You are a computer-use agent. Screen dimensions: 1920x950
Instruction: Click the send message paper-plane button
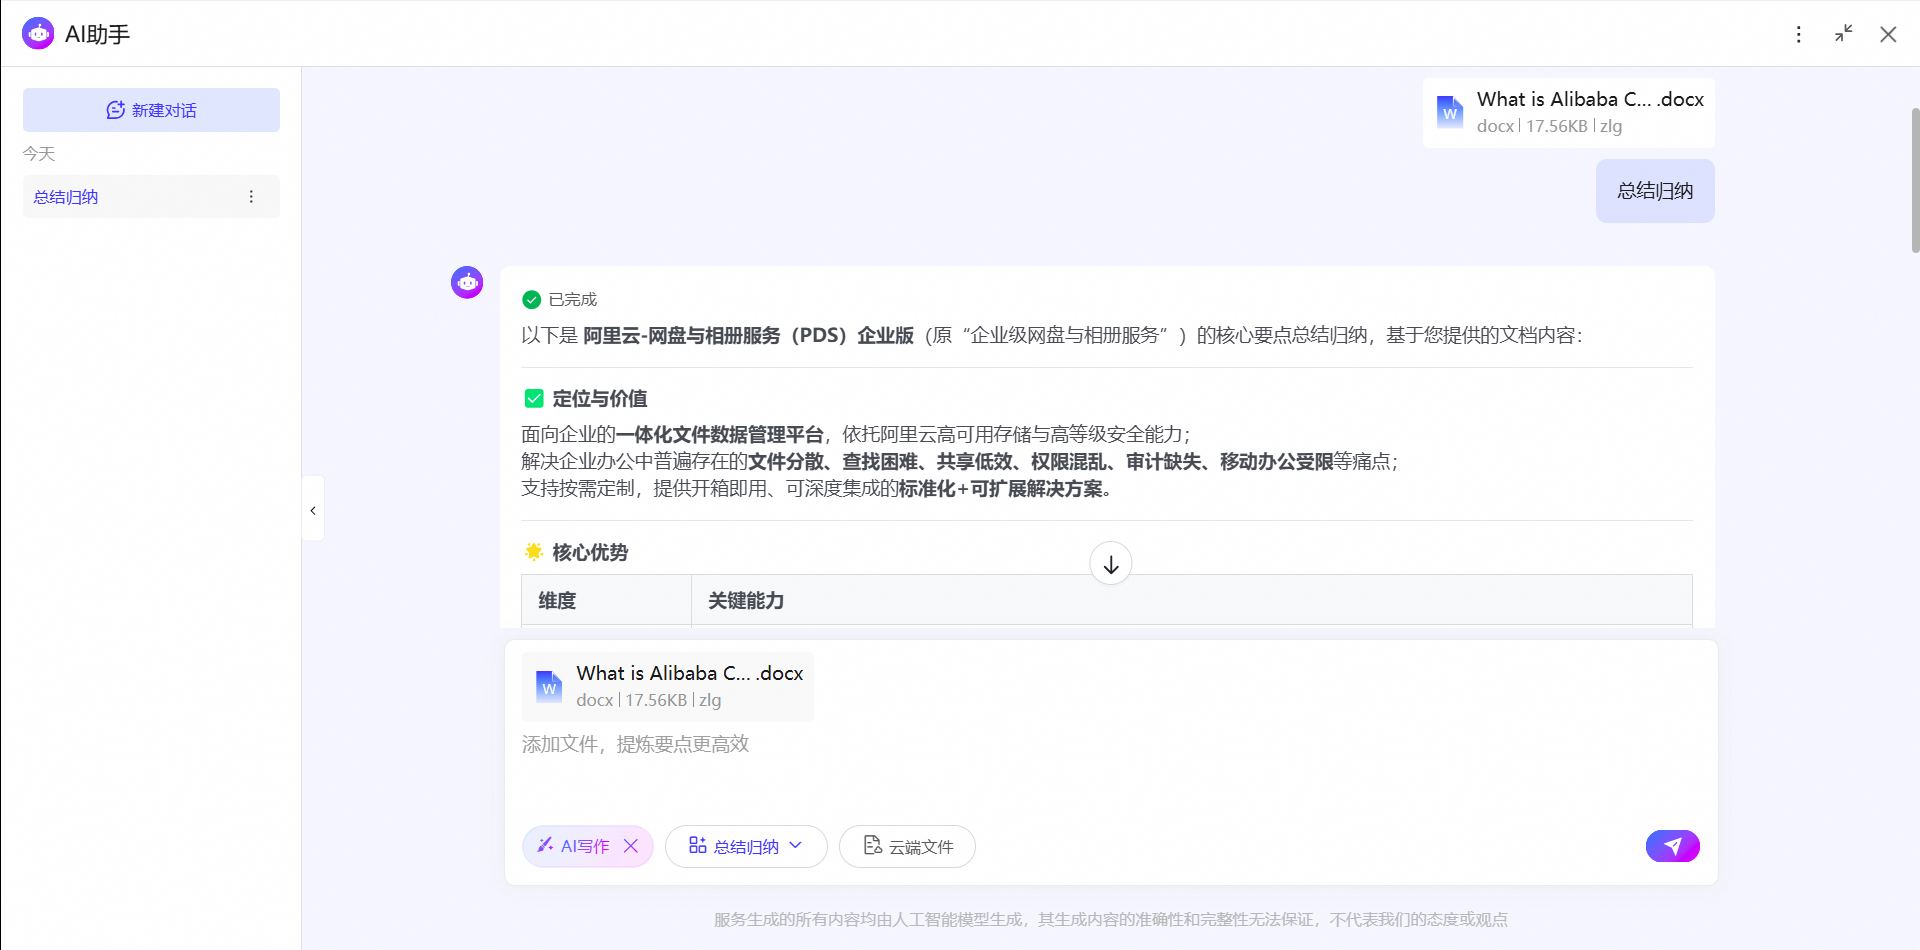point(1672,846)
